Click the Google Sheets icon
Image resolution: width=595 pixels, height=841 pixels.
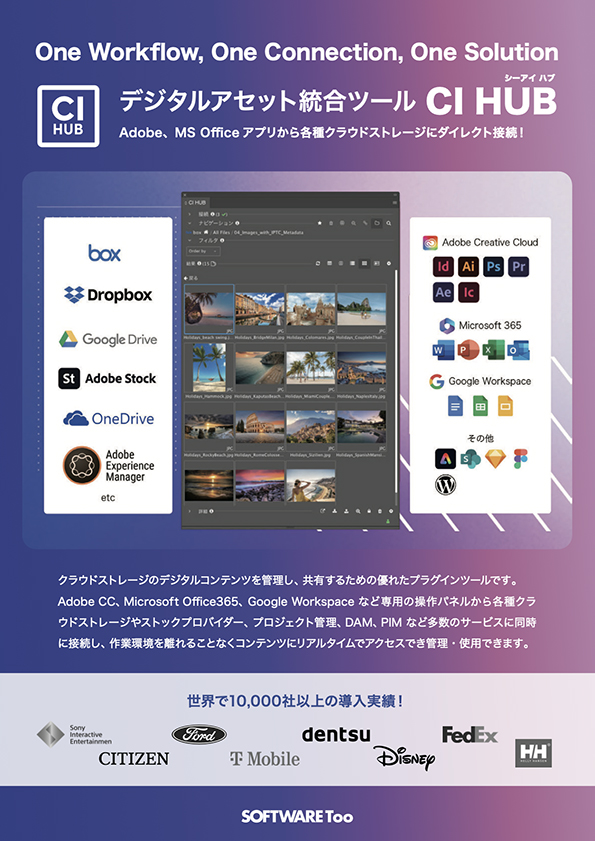(x=480, y=406)
